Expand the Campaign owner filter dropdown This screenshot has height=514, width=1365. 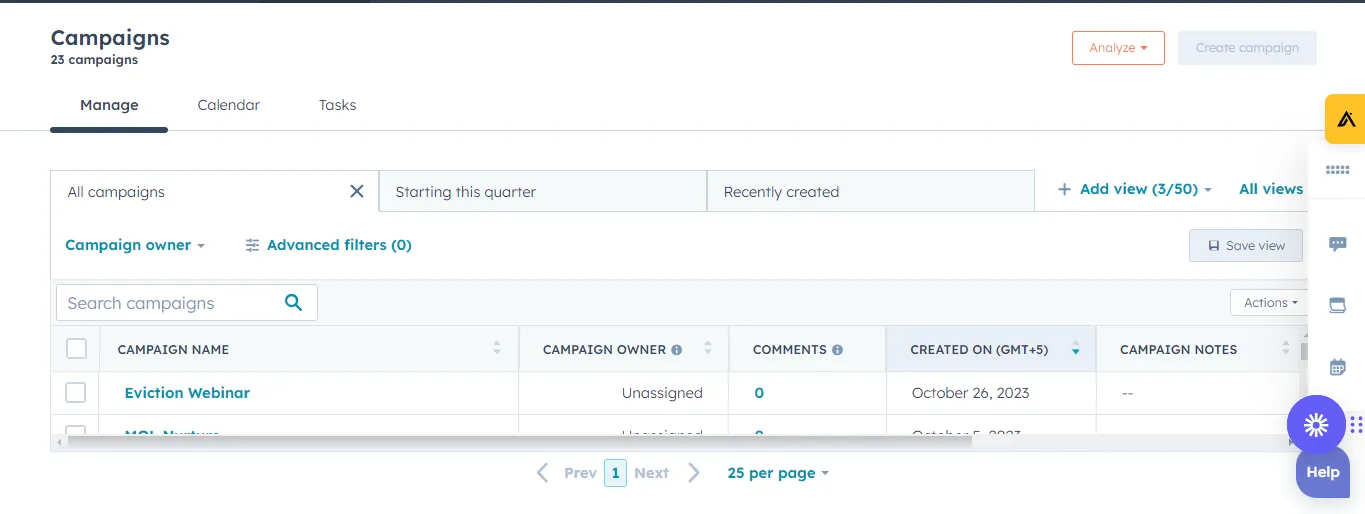(x=134, y=245)
